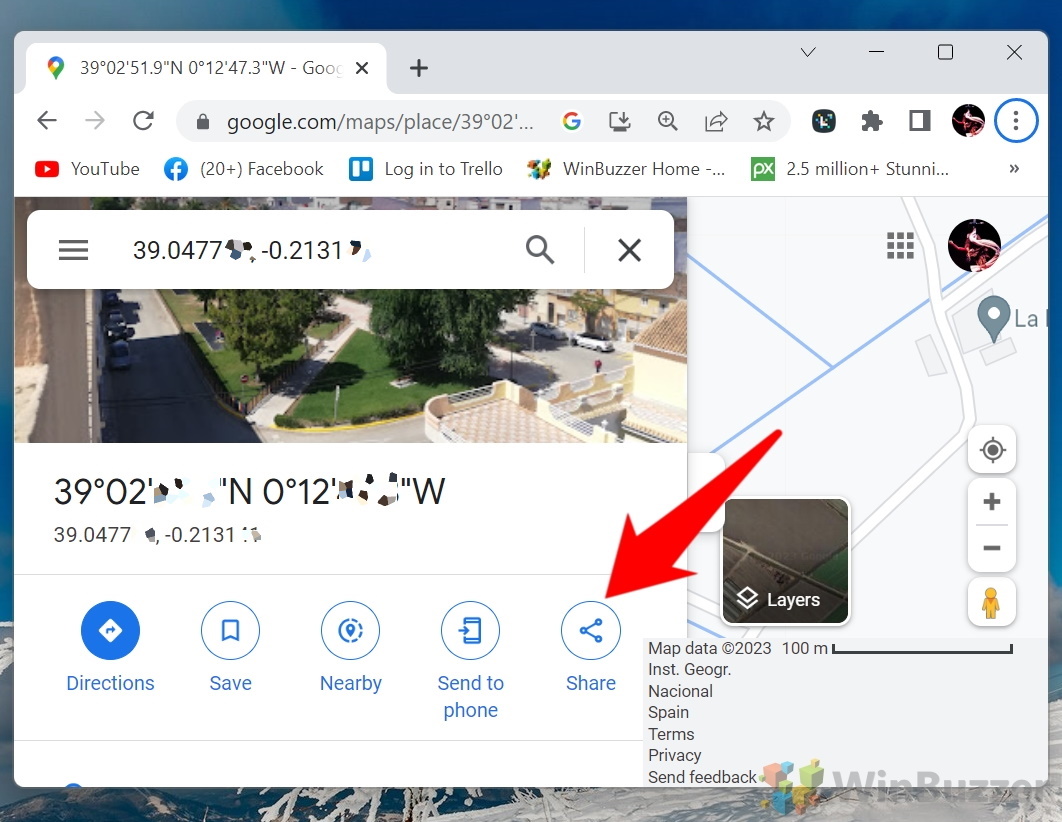Clear the Maps search box
This screenshot has height=822, width=1062.
[629, 250]
